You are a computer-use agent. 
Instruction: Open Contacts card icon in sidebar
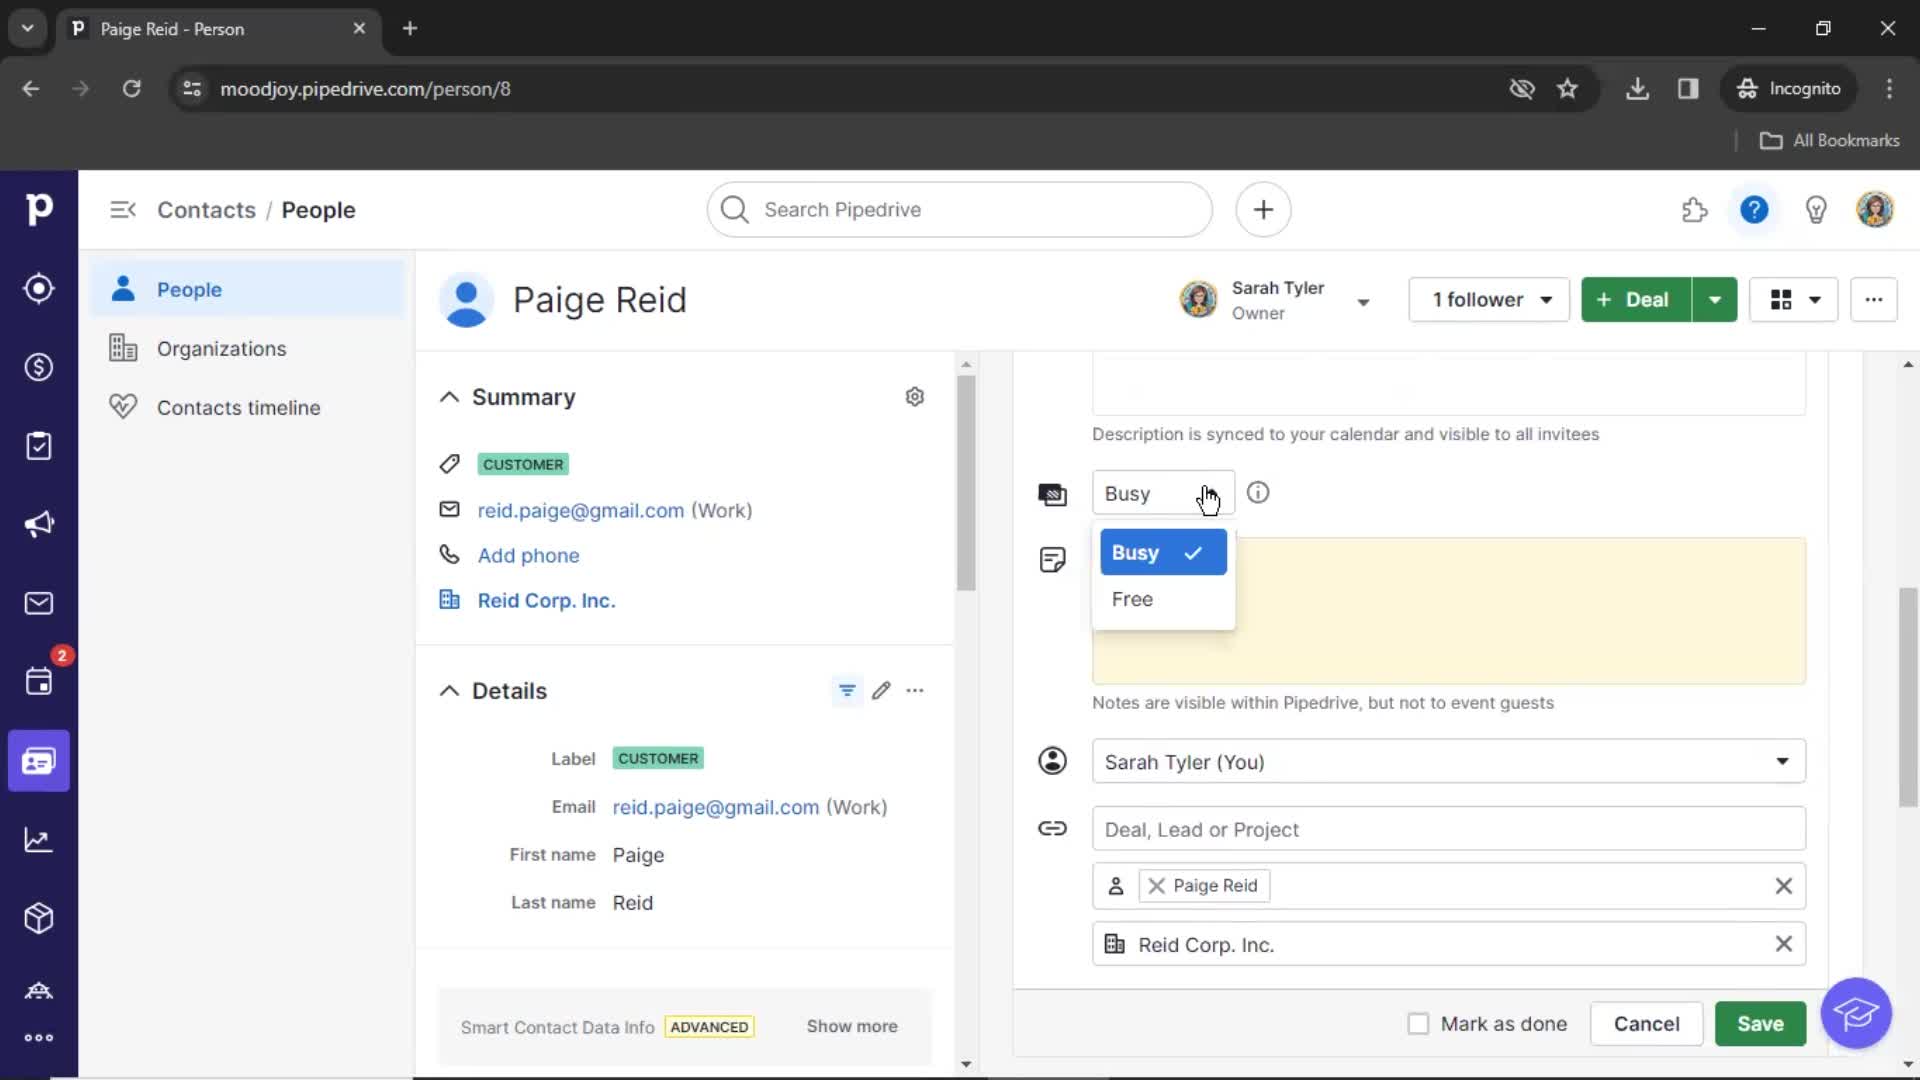(39, 761)
